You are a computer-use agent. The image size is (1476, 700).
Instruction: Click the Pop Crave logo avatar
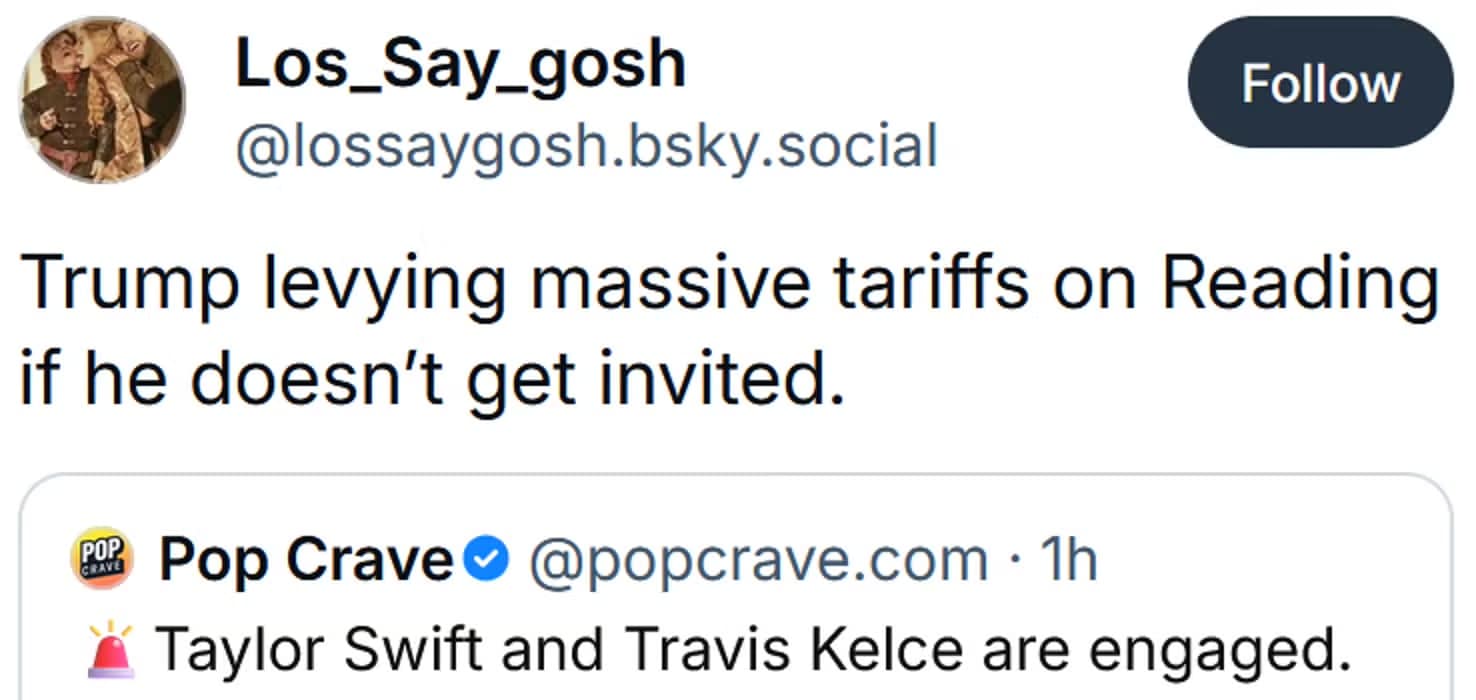click(98, 562)
